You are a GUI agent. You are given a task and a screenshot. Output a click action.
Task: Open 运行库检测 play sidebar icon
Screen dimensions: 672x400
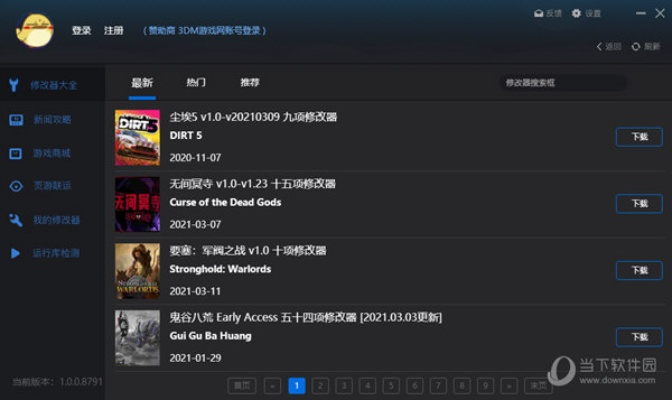(x=15, y=253)
